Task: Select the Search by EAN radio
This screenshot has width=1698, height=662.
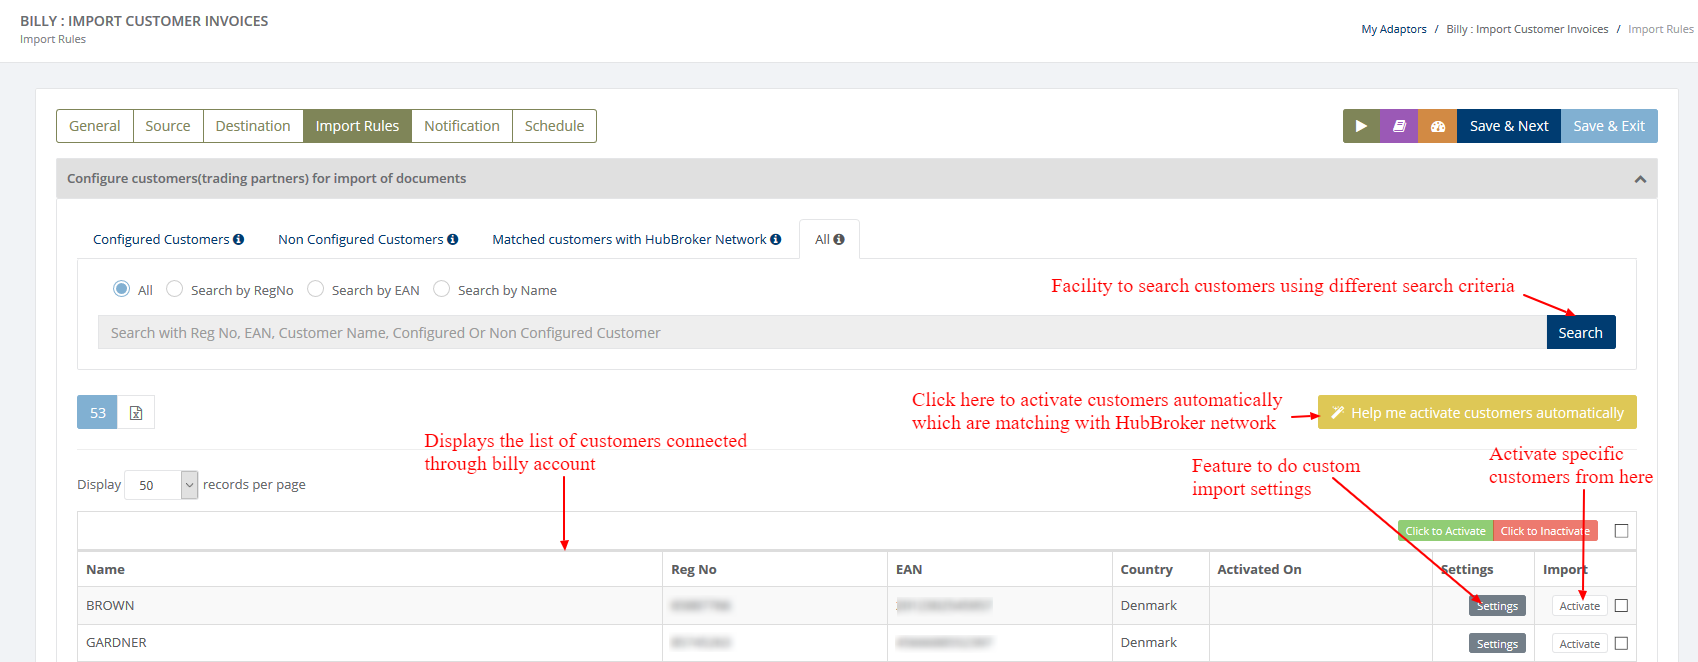Action: 315,289
